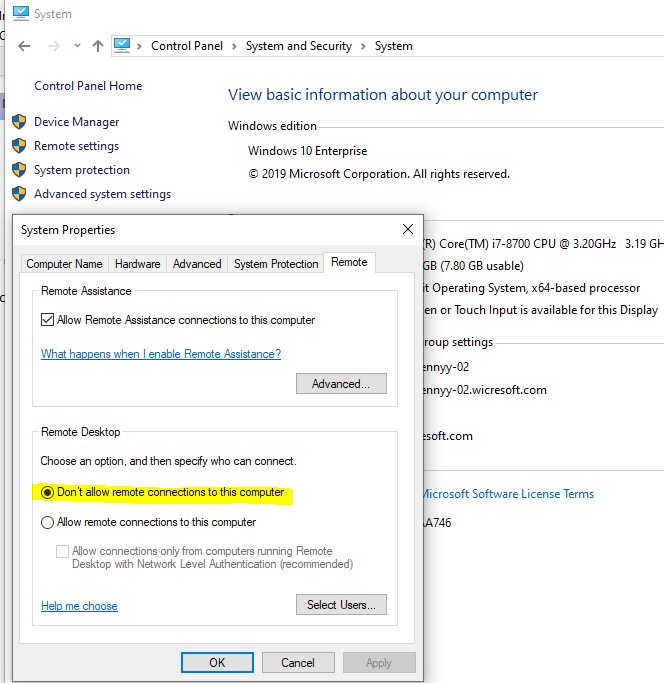The width and height of the screenshot is (664, 683).
Task: Expand chevron before Control Panel breadcrumb
Action: pos(139,46)
